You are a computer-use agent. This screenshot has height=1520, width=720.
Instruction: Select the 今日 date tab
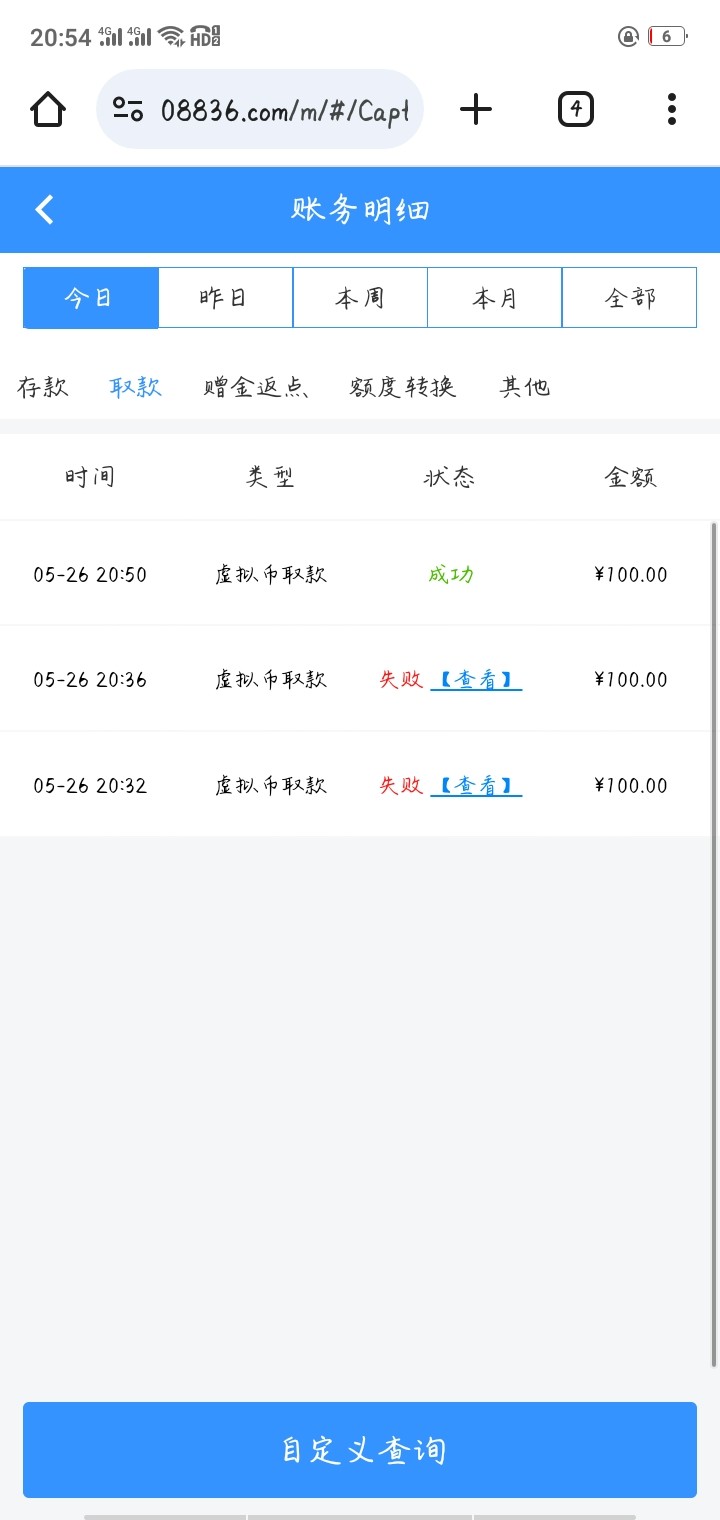click(90, 298)
